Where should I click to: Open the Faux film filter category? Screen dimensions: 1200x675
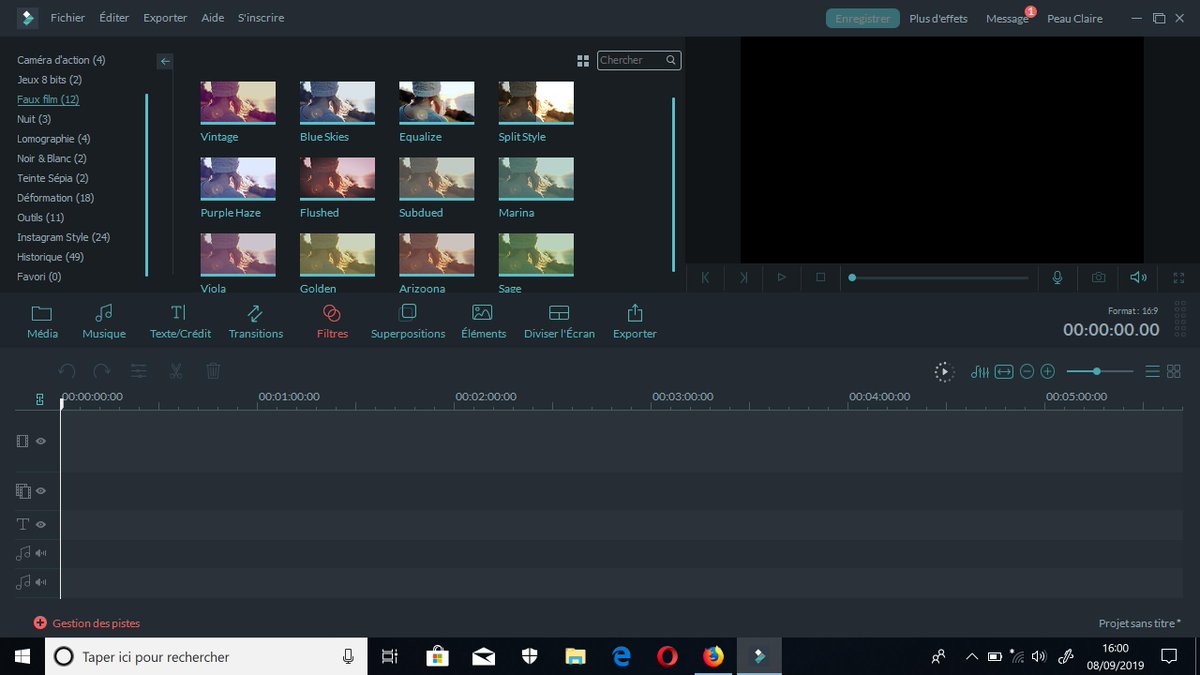47,99
